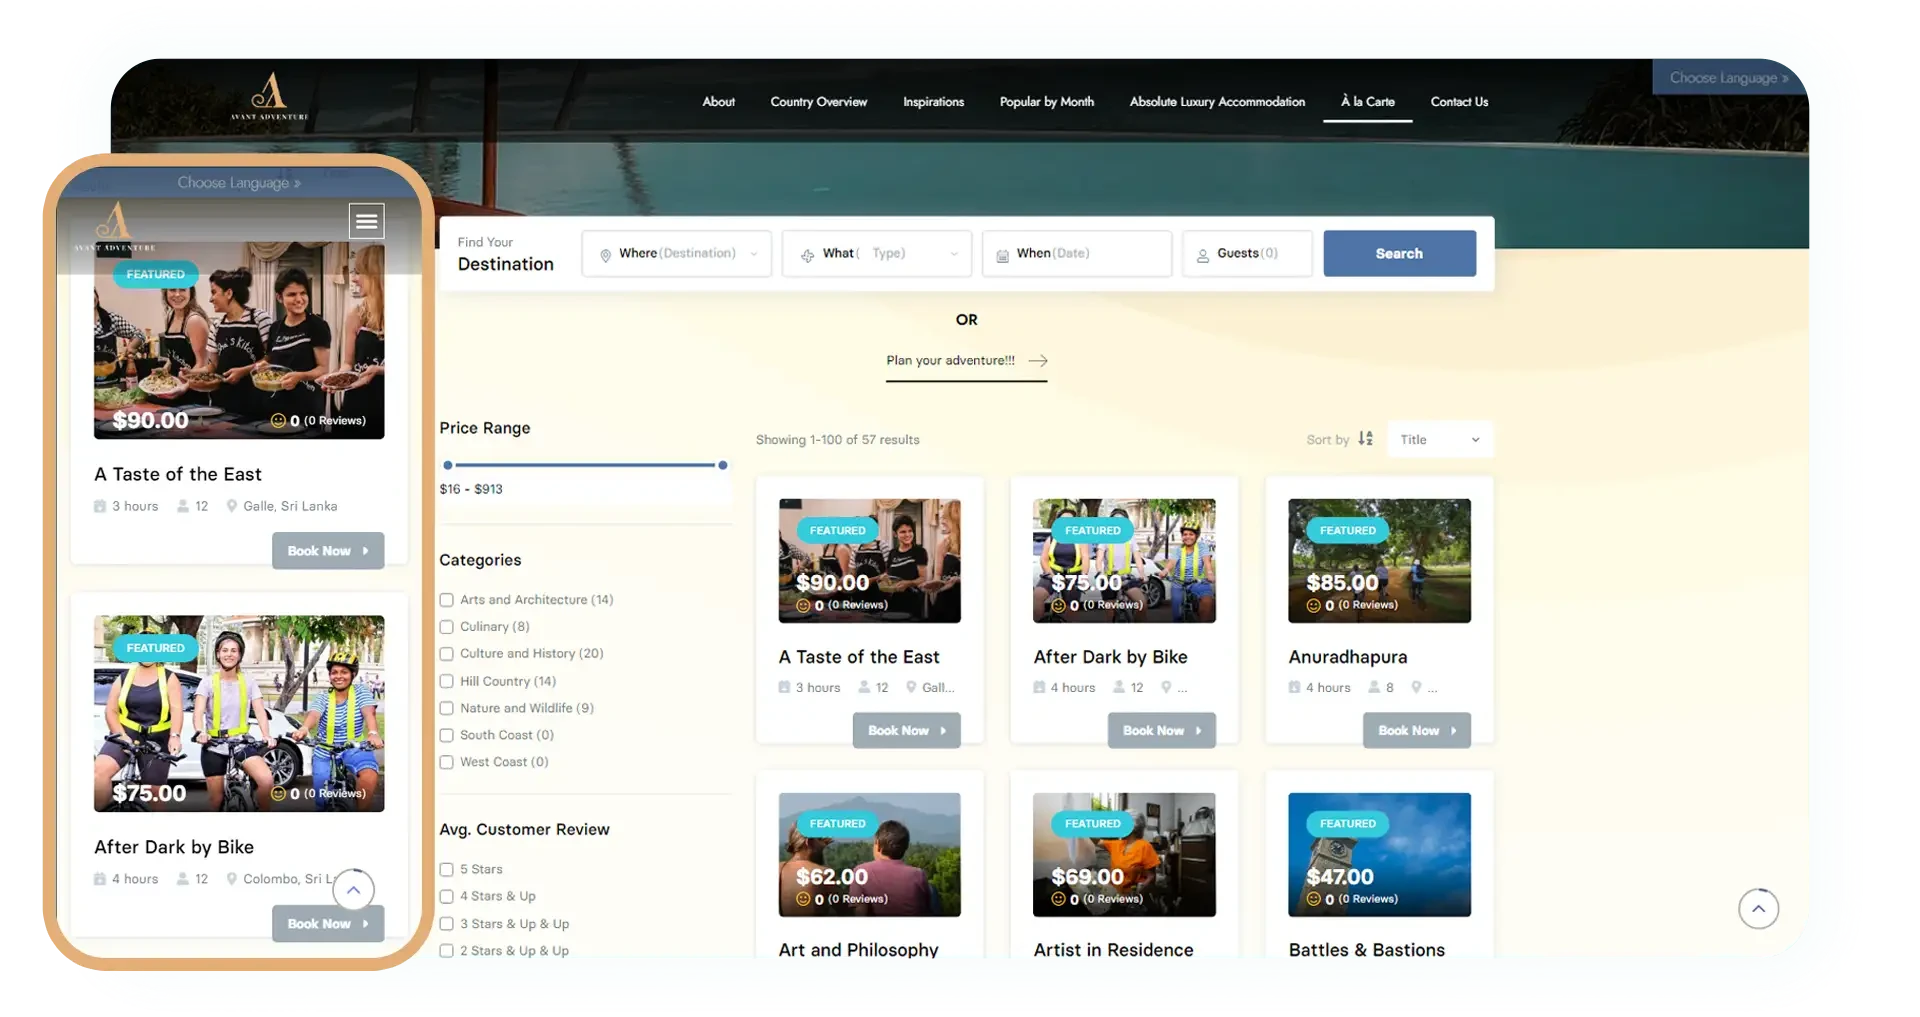Click FEATURED badge on Art and Philosophy card

[x=837, y=824]
